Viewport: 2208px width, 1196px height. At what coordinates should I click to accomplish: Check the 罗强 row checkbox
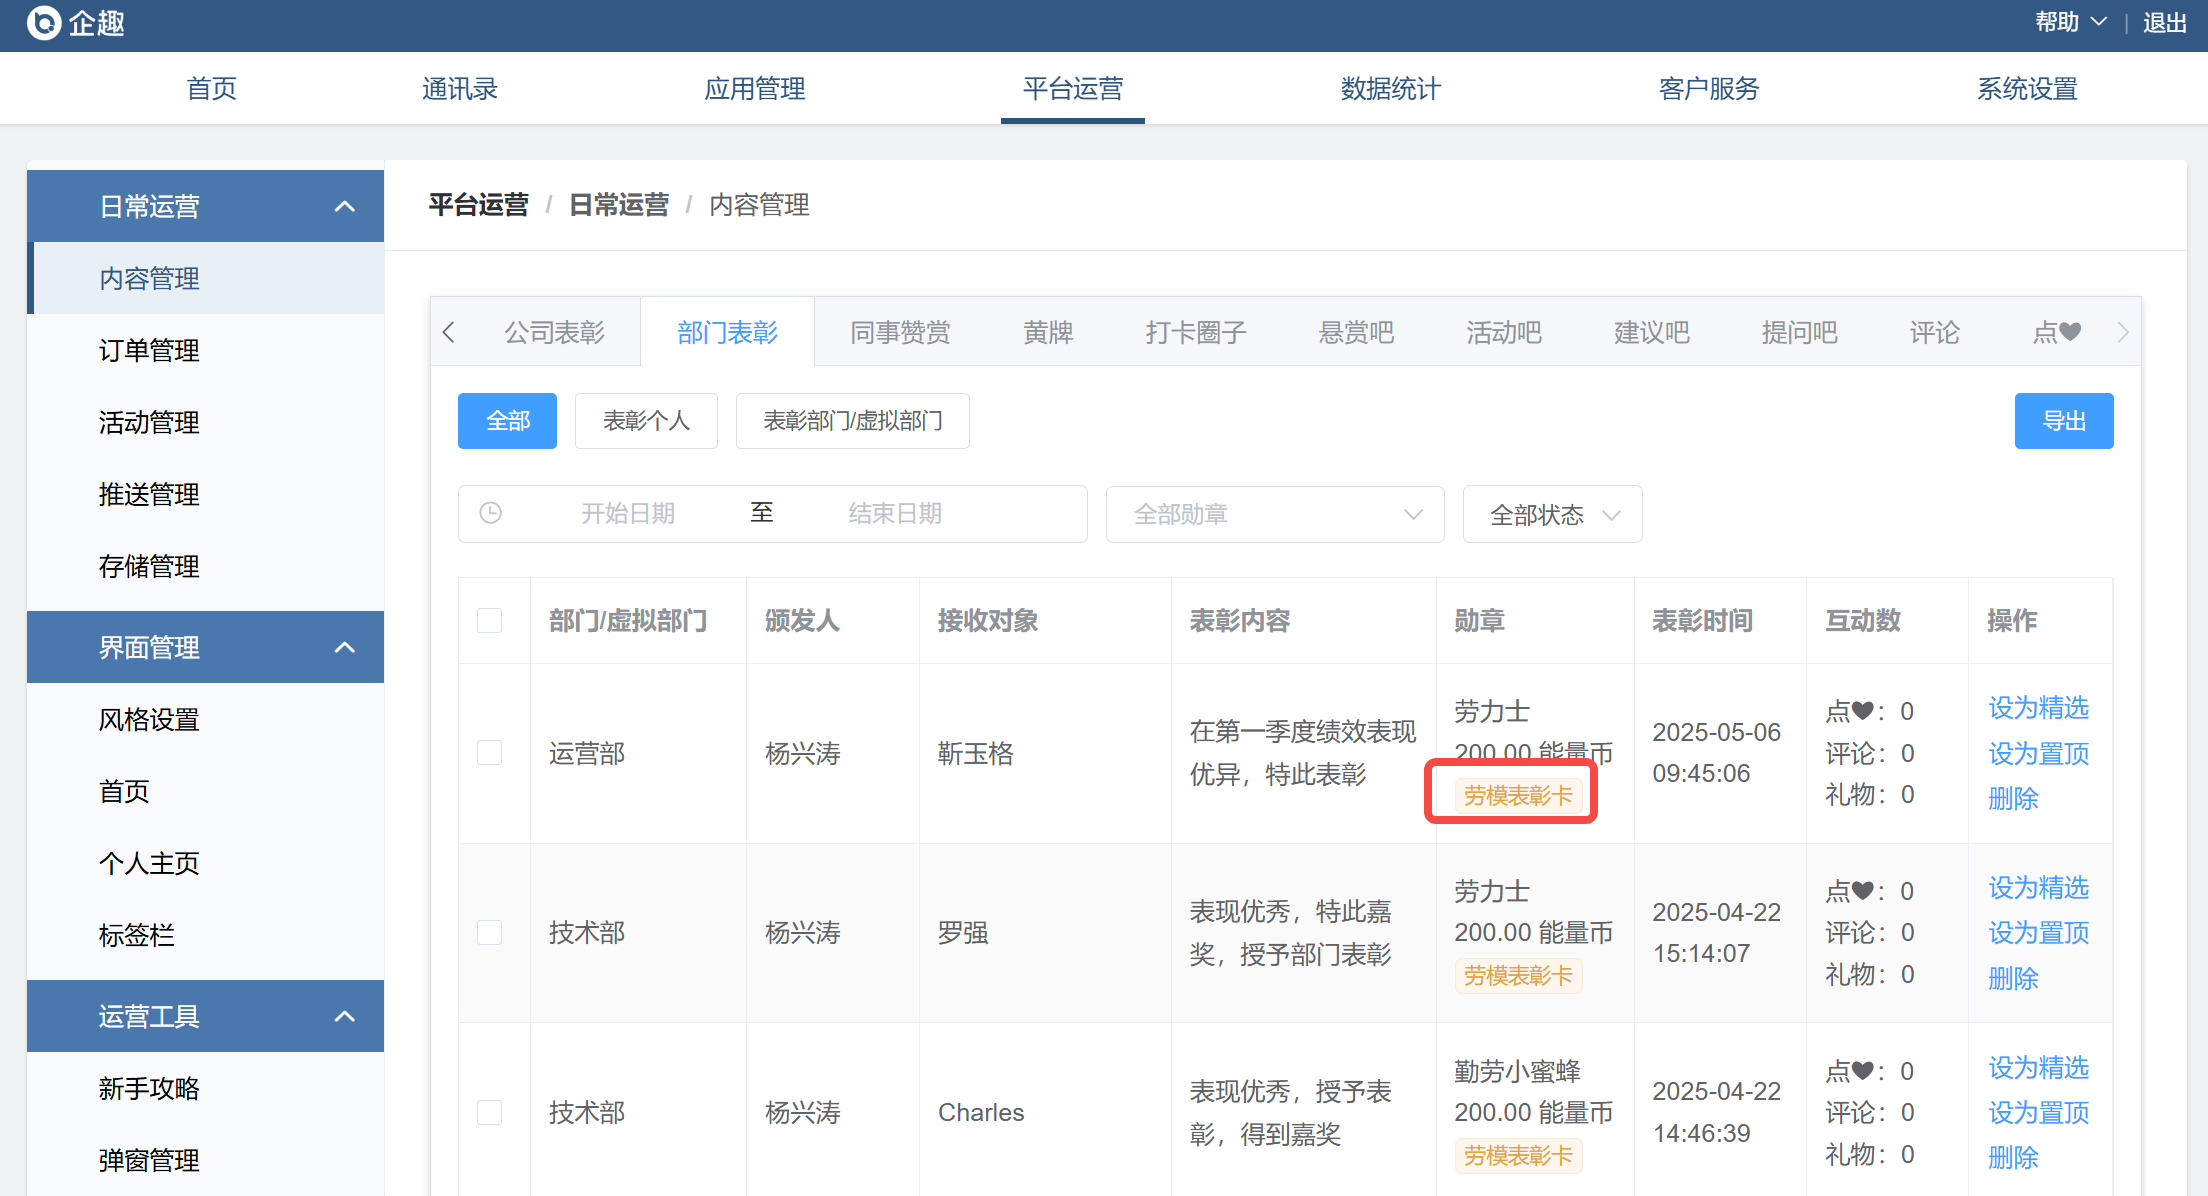click(x=490, y=932)
